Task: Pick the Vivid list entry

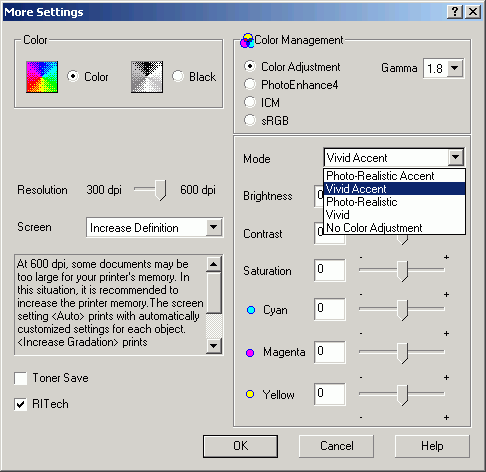Action: (394, 215)
